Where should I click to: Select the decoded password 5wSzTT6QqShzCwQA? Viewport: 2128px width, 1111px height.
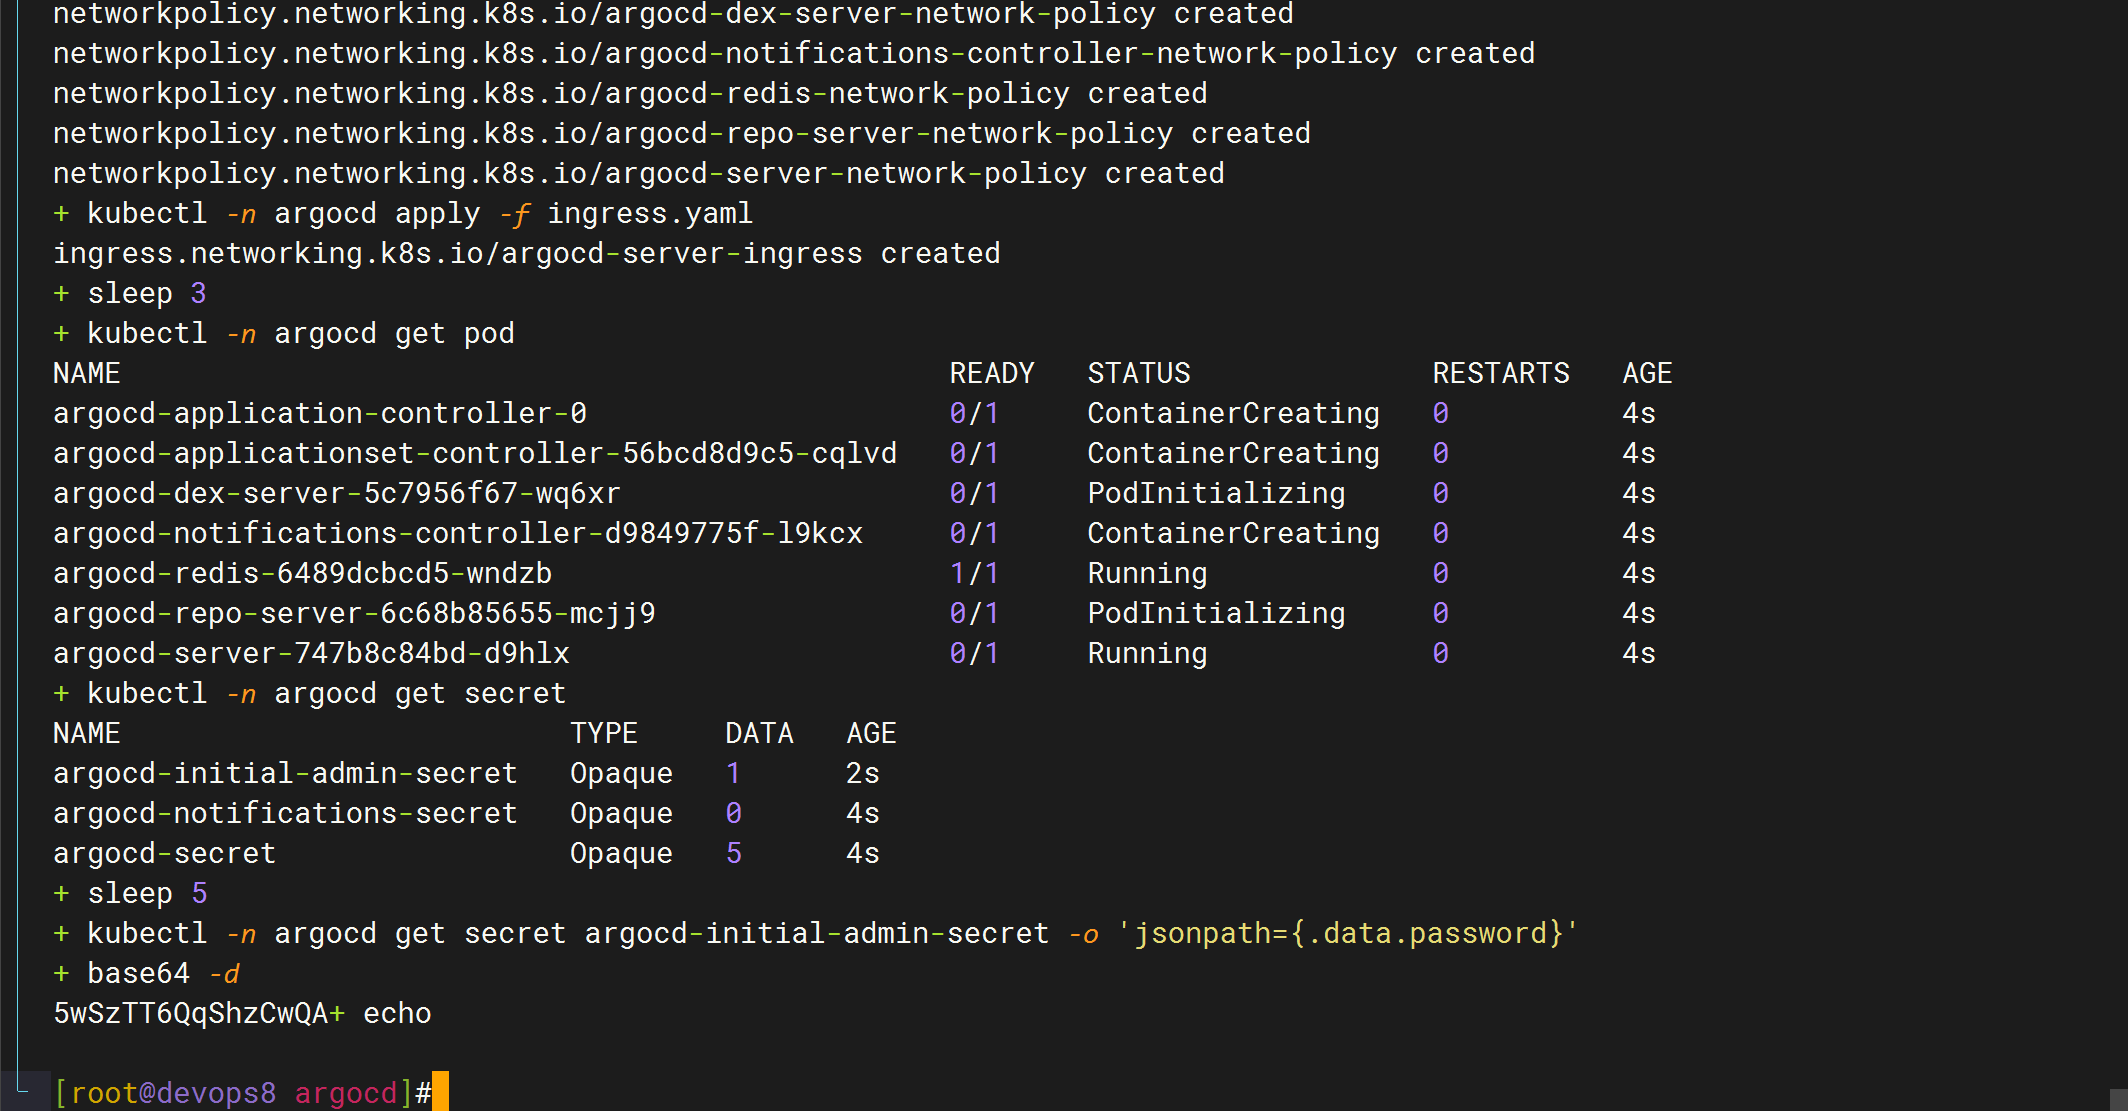191,1013
